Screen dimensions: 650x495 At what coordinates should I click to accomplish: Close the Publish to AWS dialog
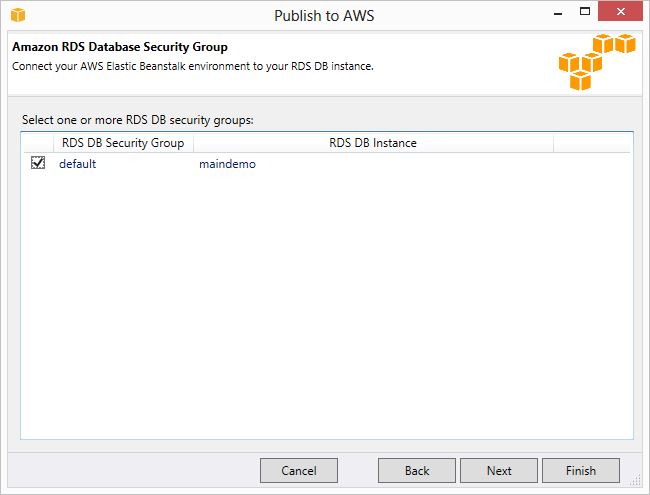621,12
